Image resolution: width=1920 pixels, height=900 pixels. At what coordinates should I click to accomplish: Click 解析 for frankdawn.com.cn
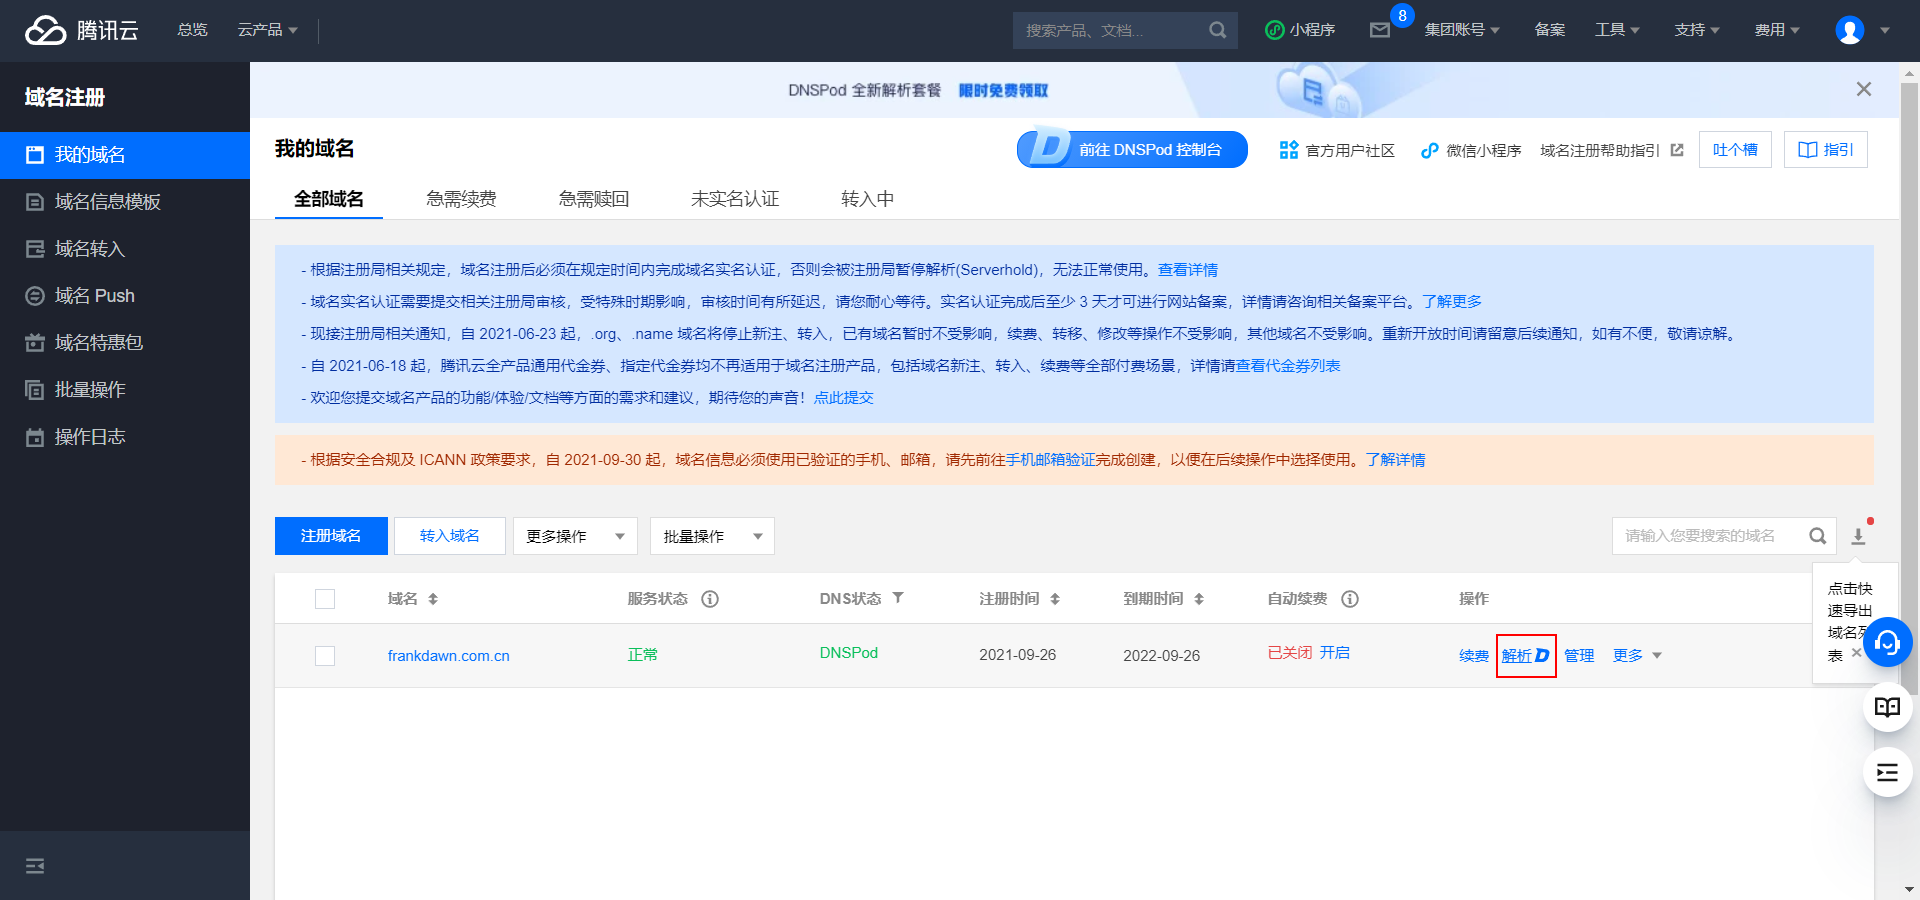pos(1526,656)
